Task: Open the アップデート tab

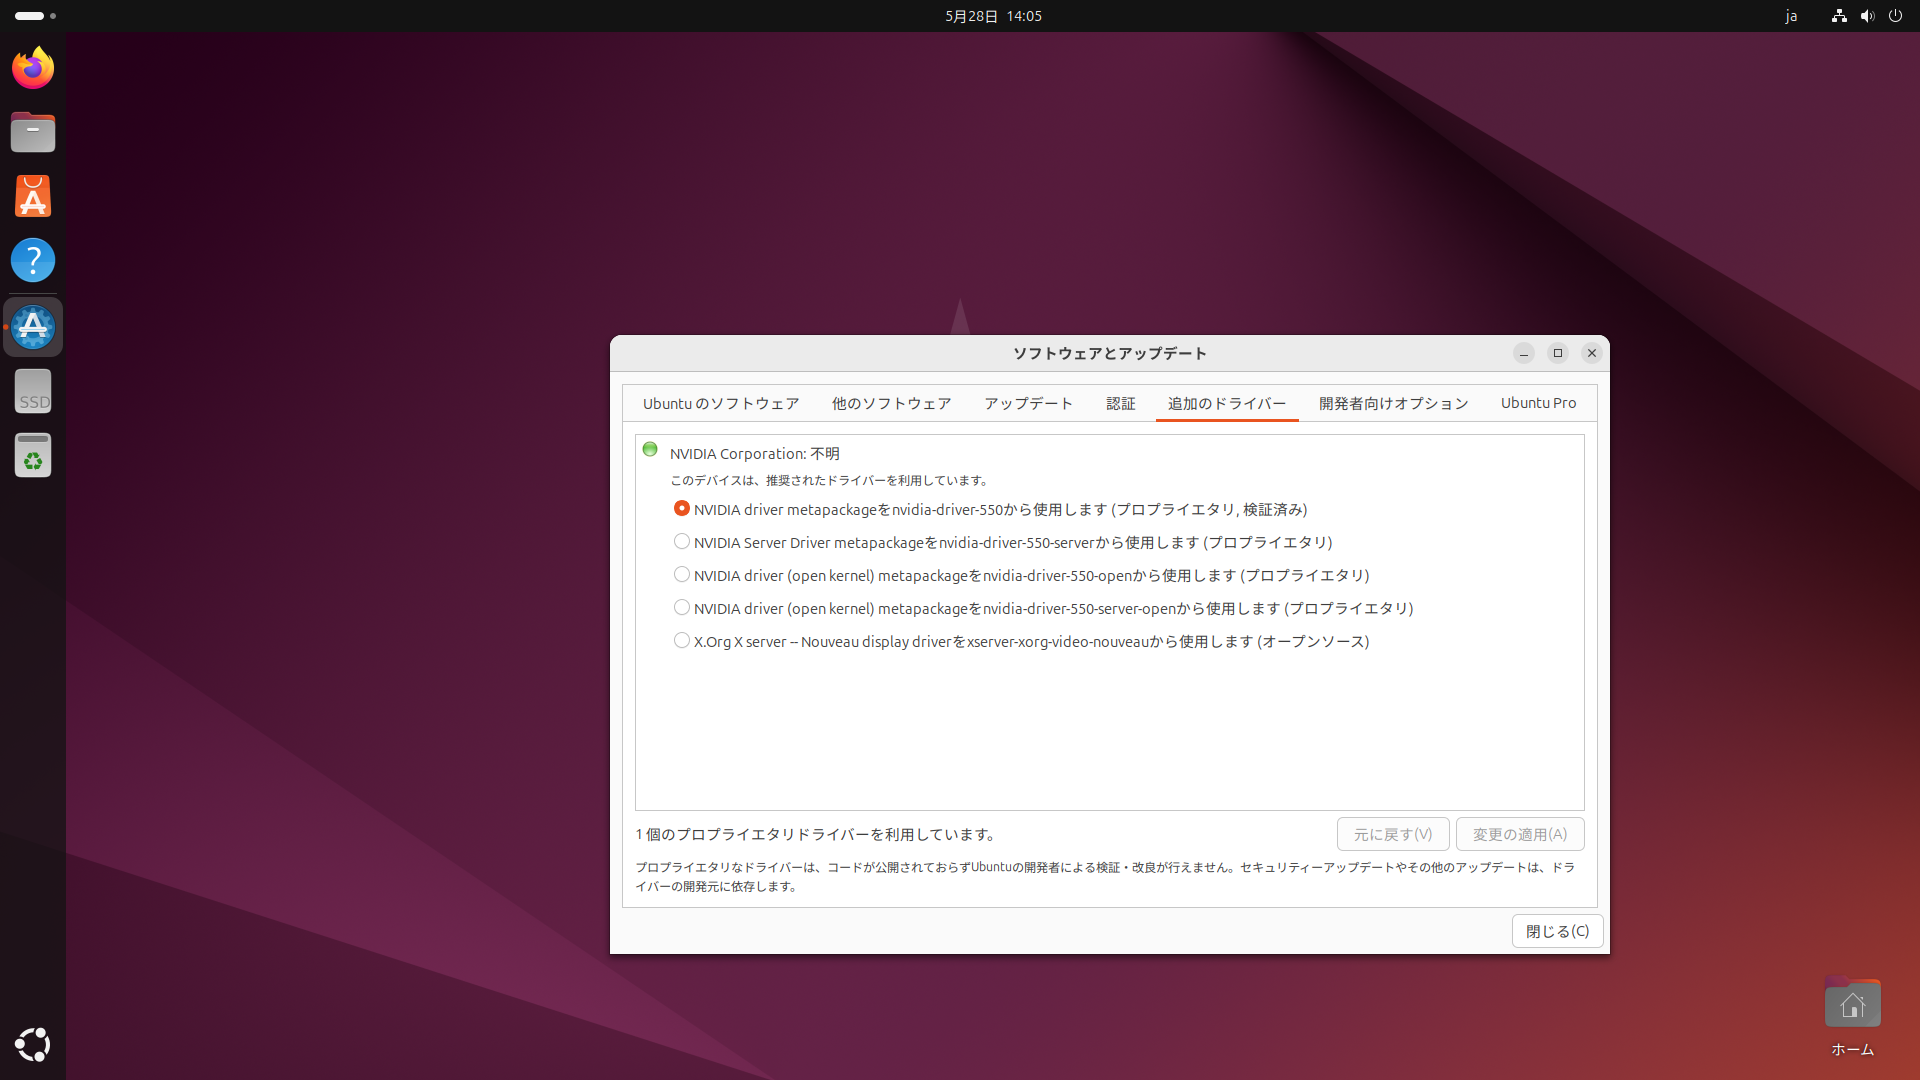Action: tap(1028, 403)
